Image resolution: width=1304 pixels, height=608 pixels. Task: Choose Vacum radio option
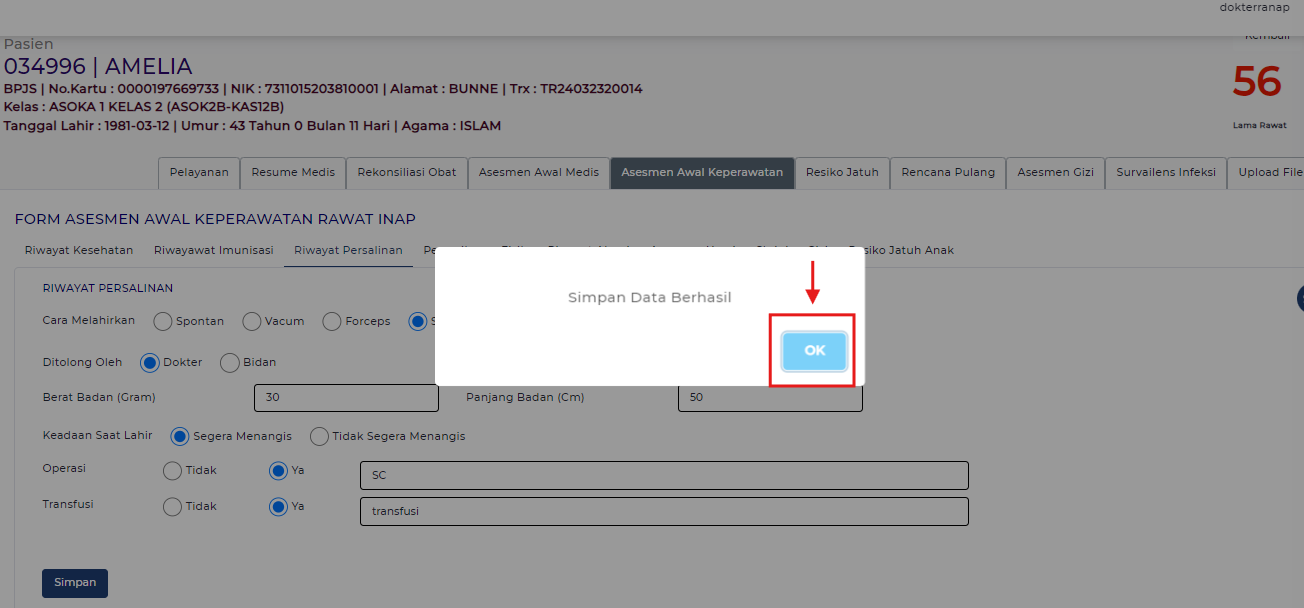(252, 321)
